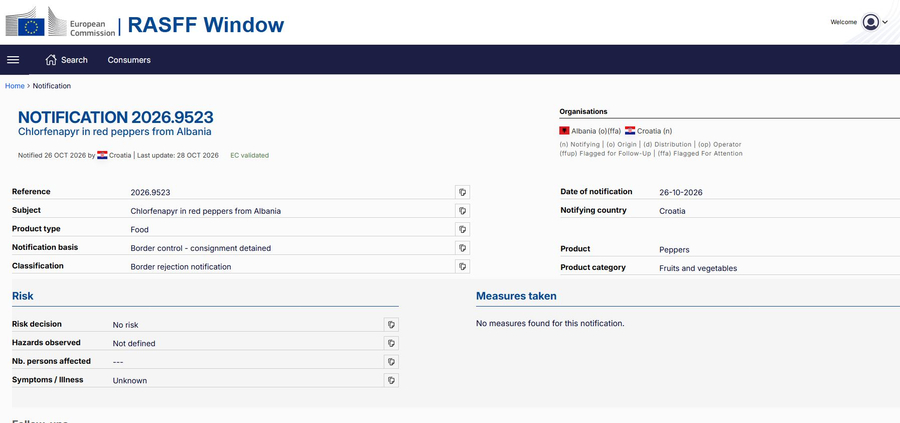Open the hamburger menu icon
Image resolution: width=900 pixels, height=423 pixels.
(13, 60)
